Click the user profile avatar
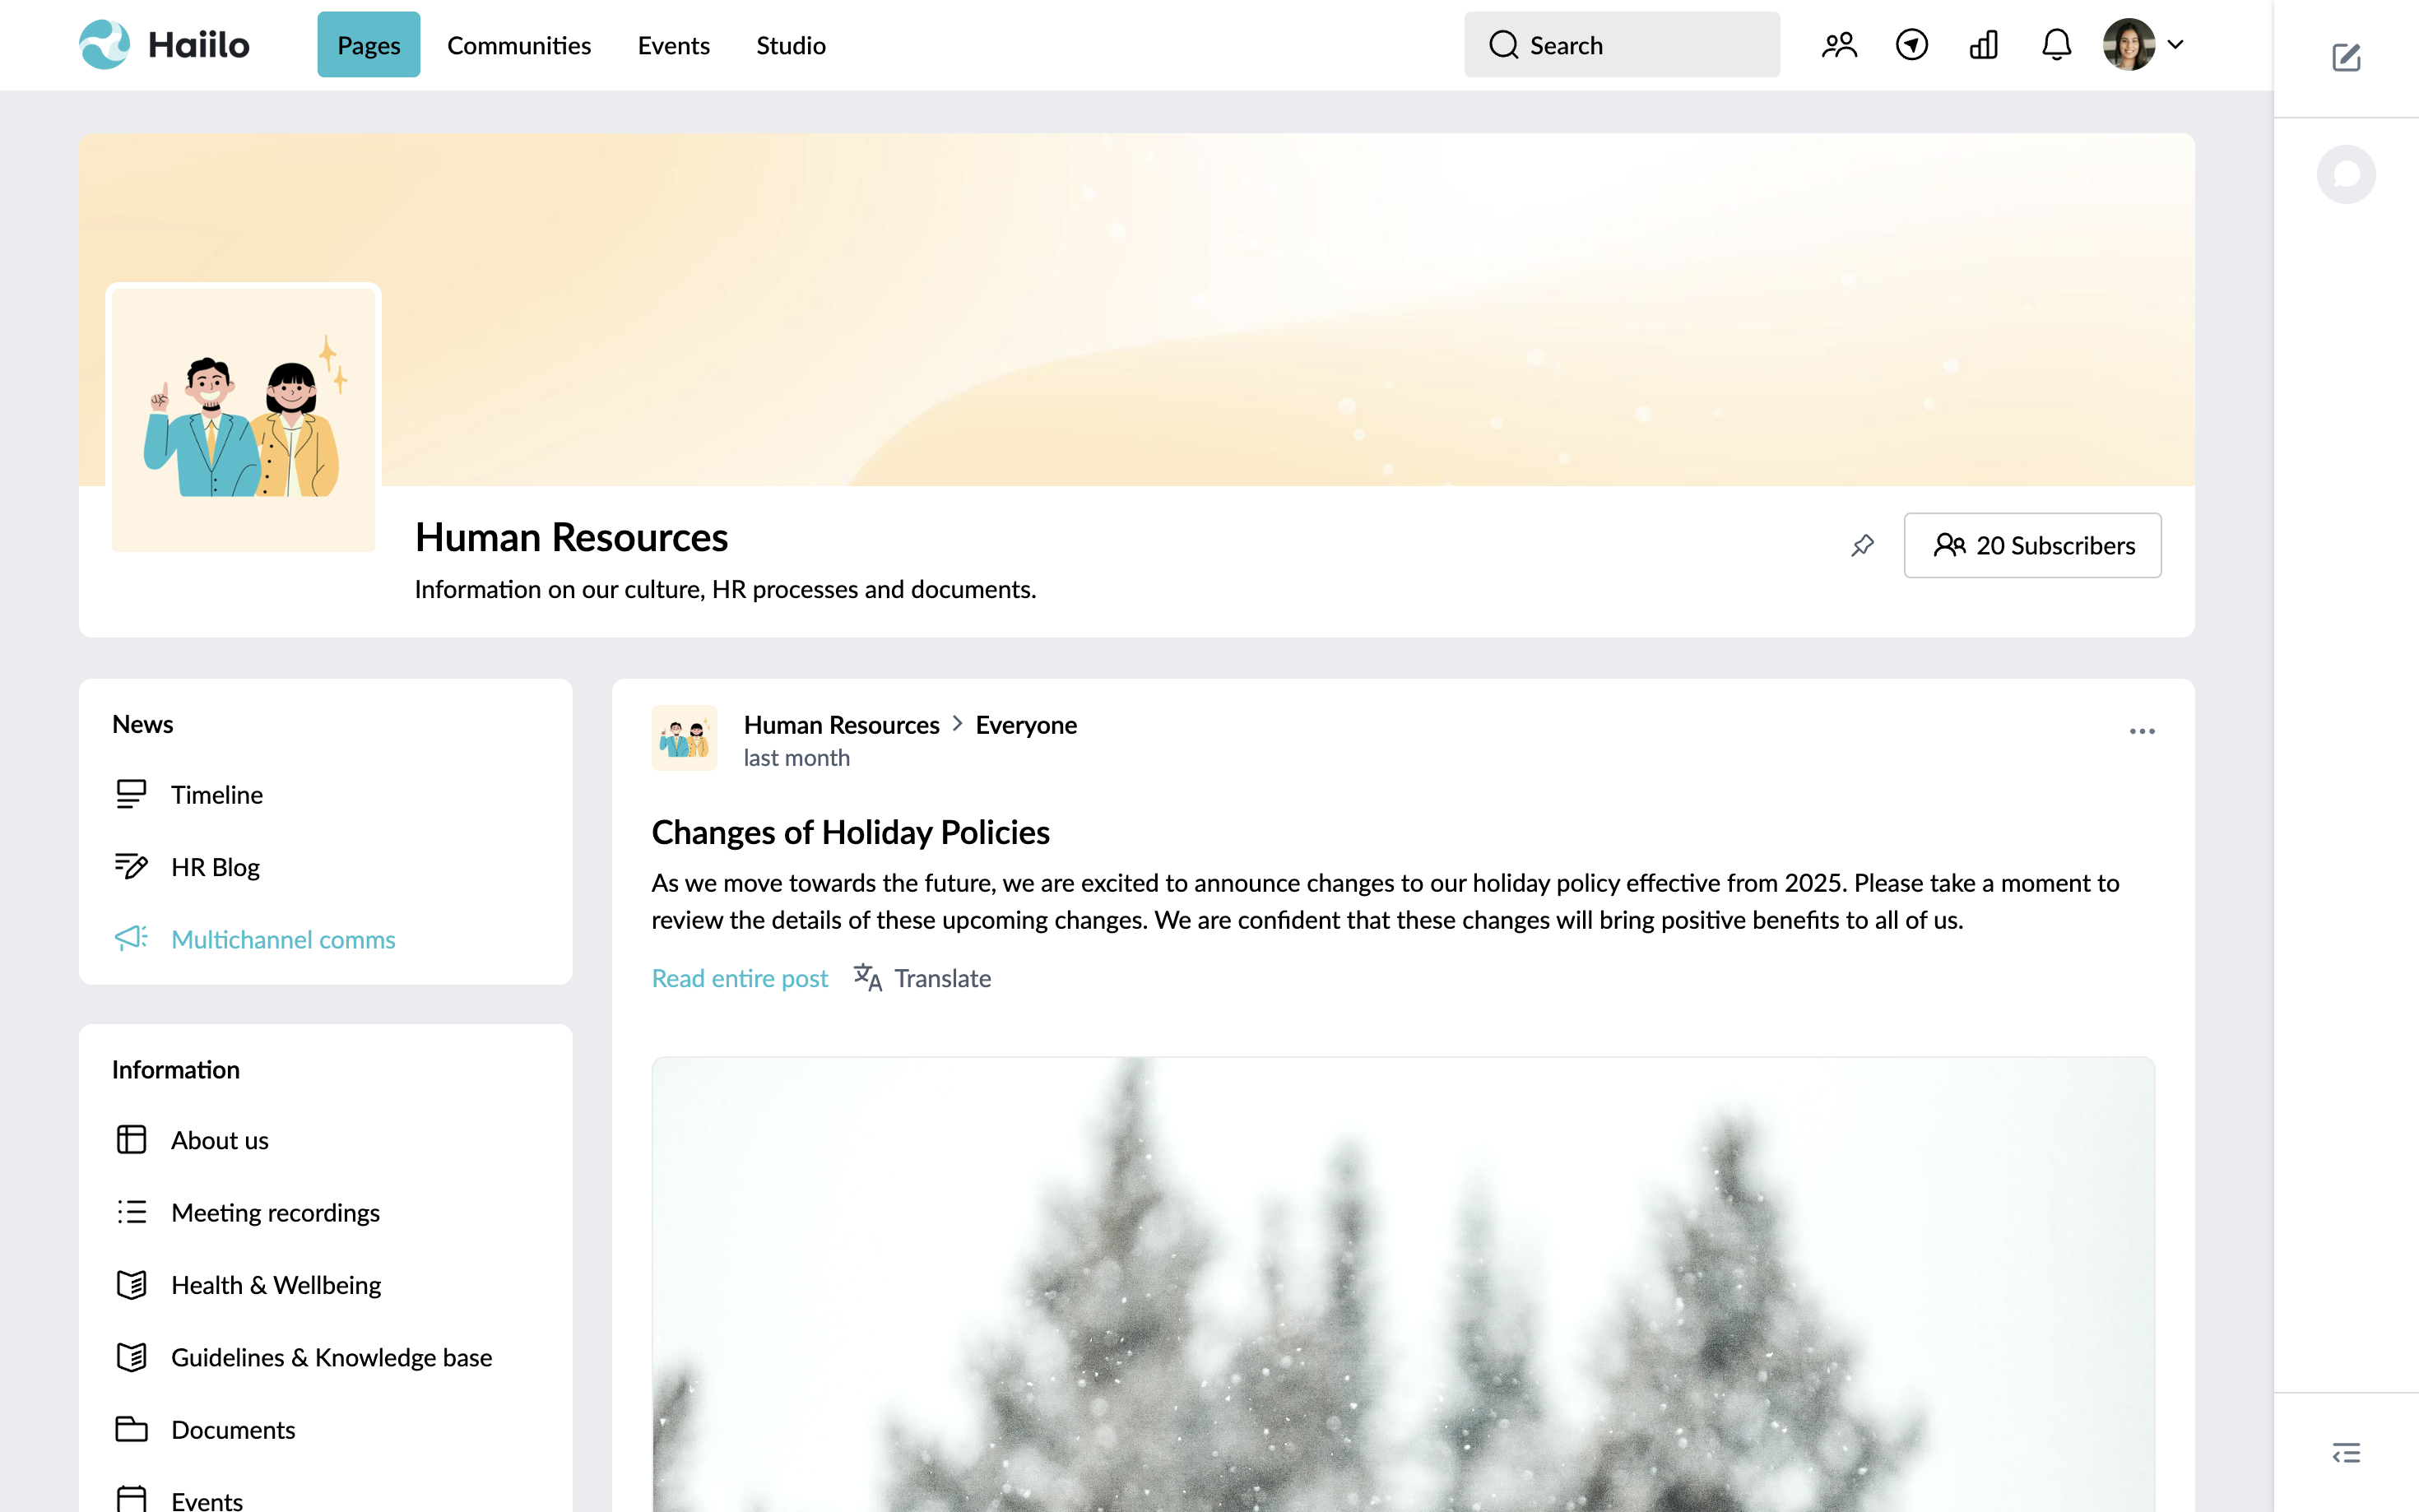Viewport: 2419px width, 1512px height. (x=2128, y=45)
